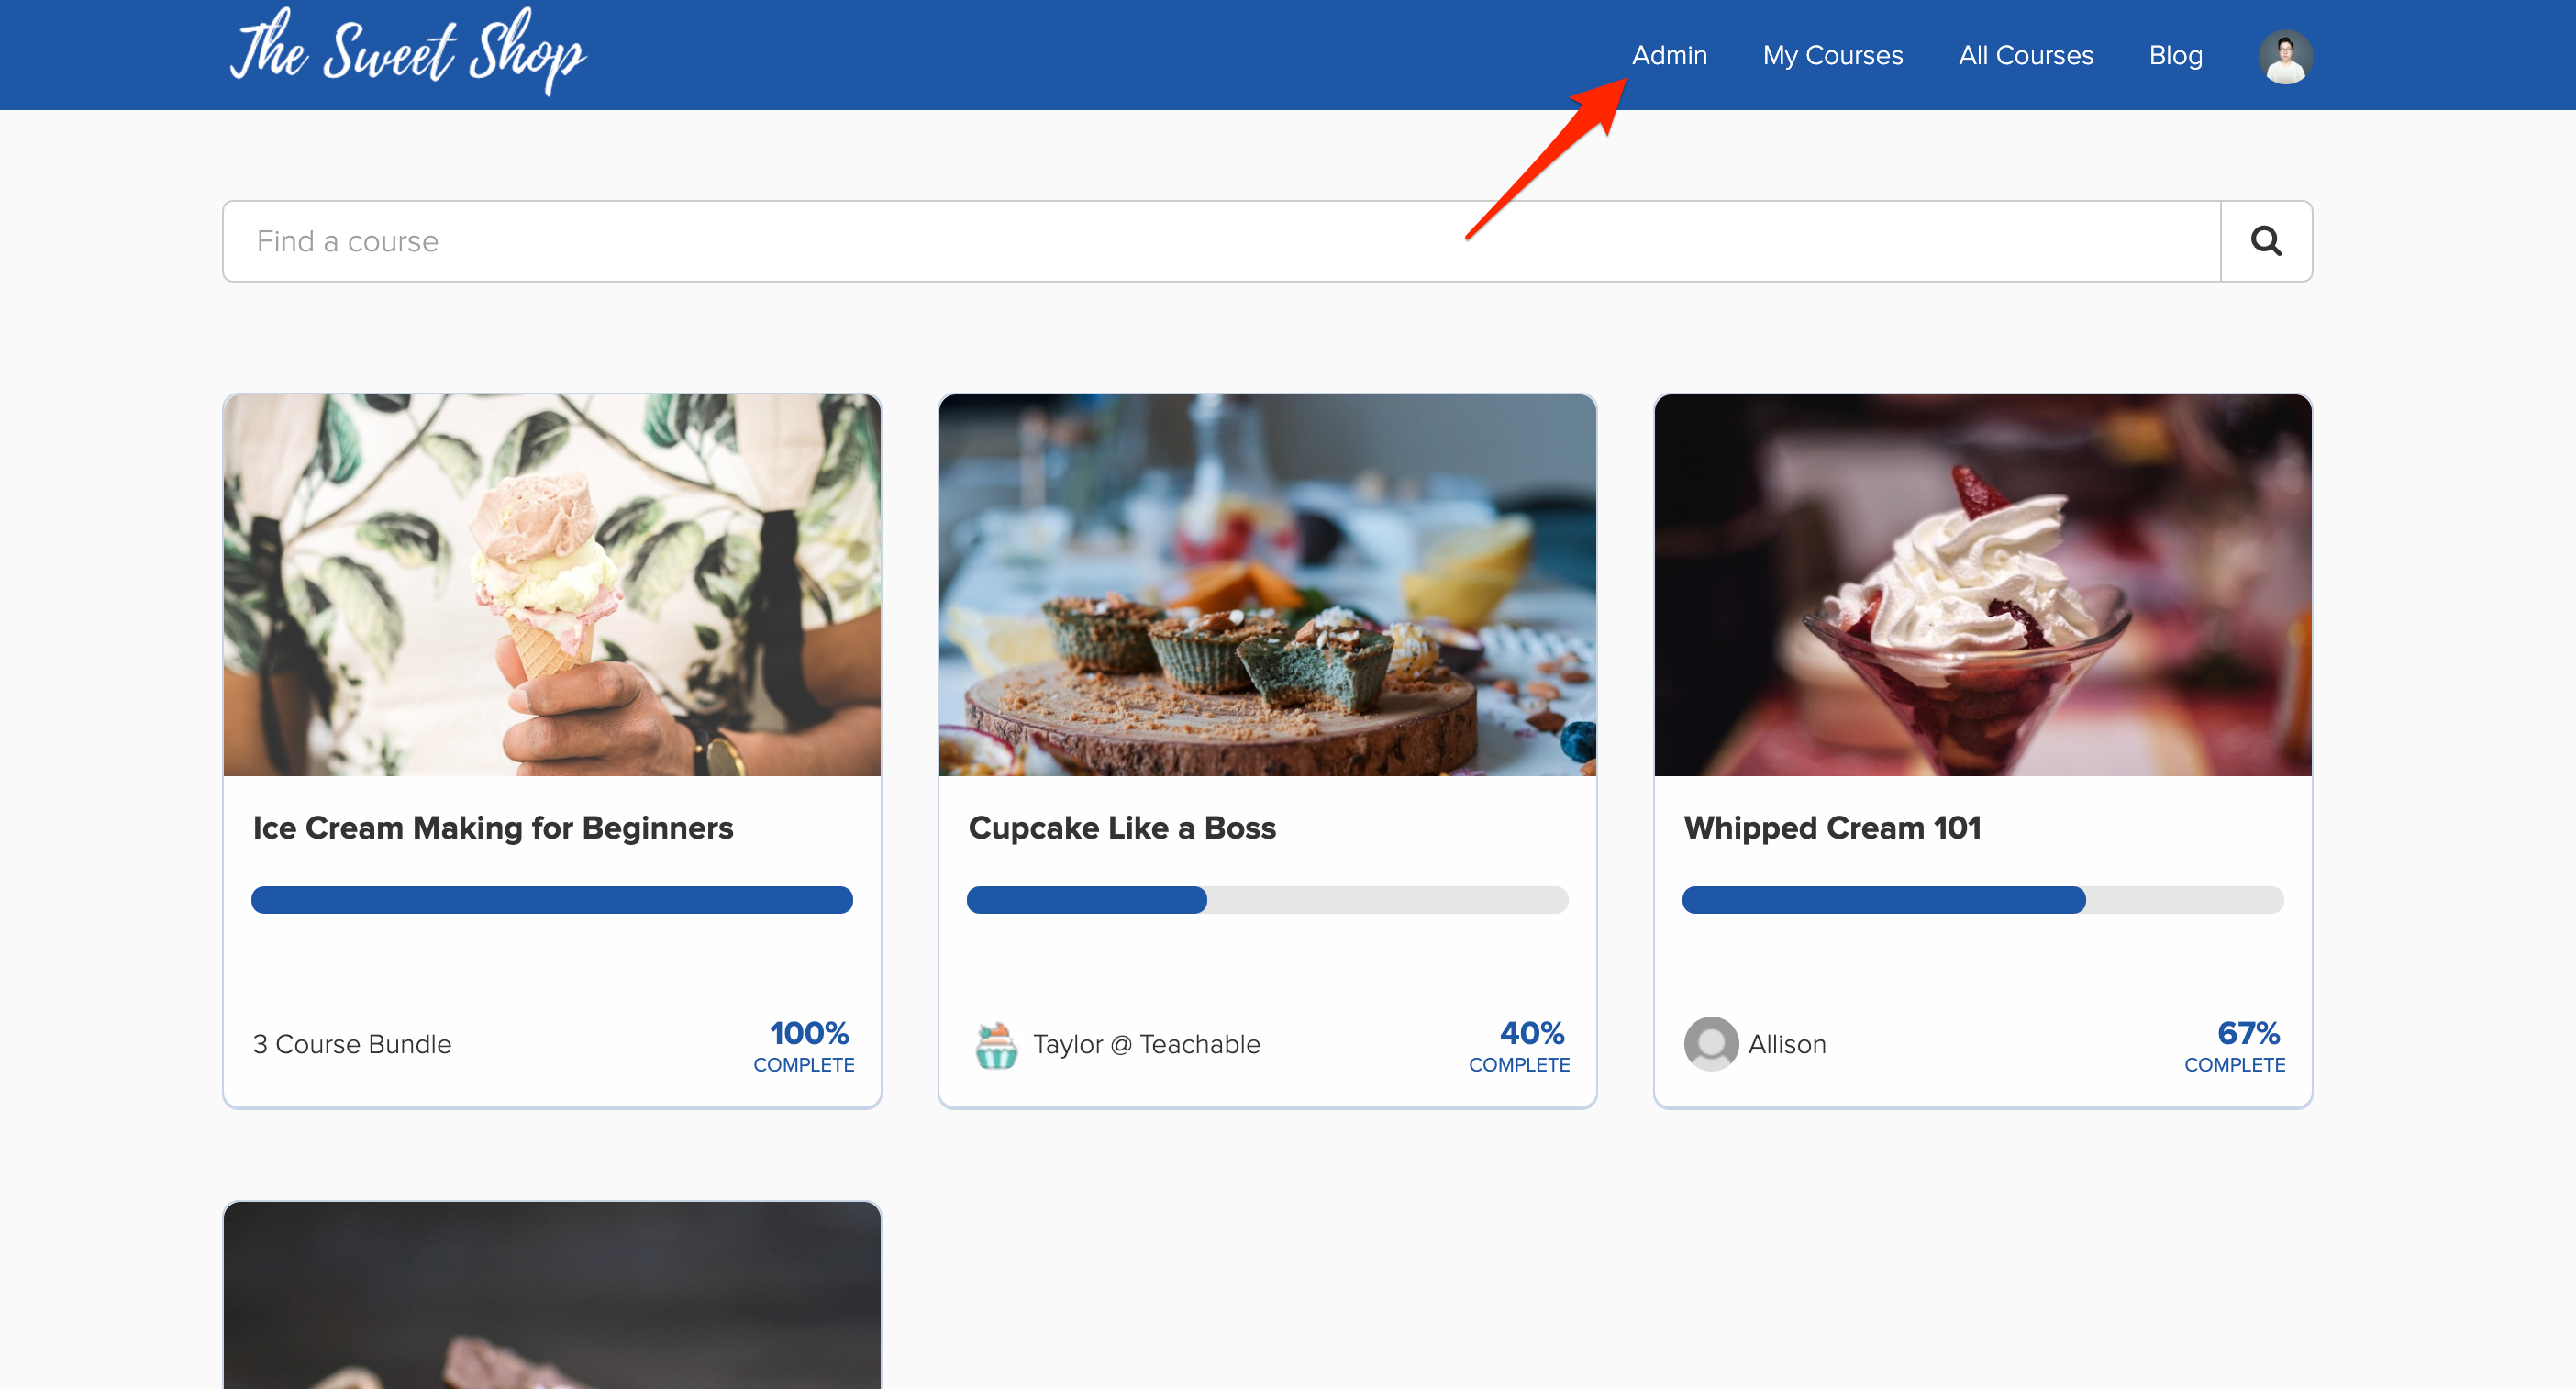Click the whipped cream sundae thumbnail
Viewport: 2576px width, 1389px height.
point(1982,585)
